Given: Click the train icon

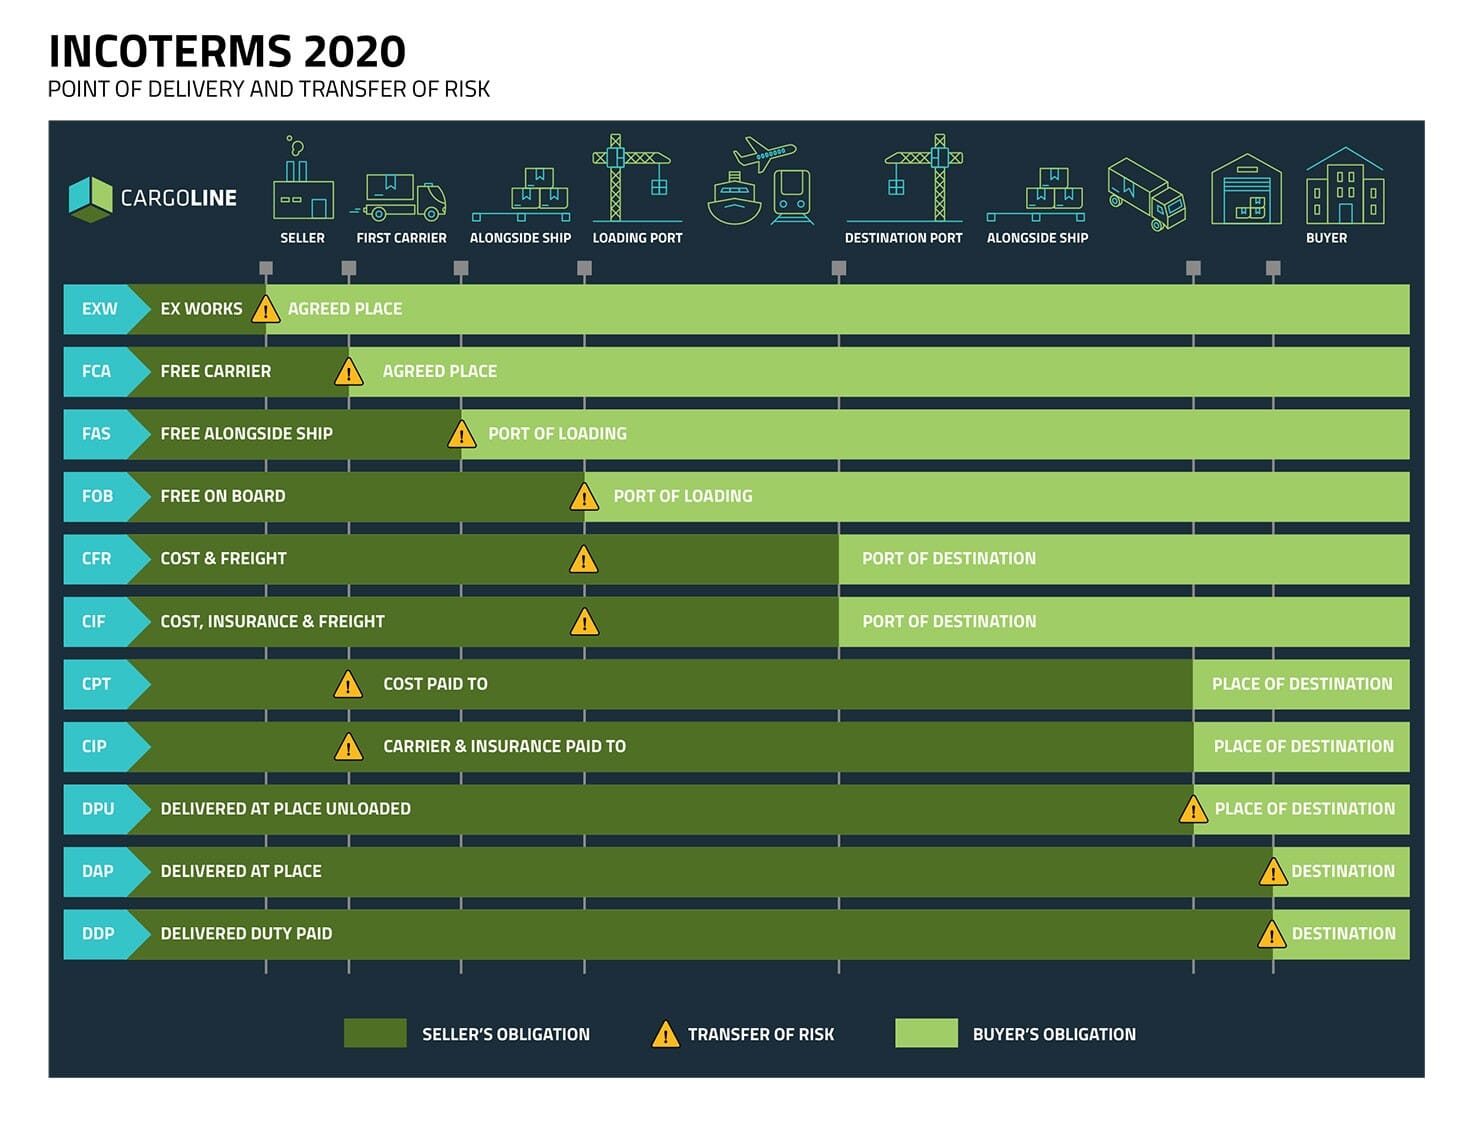Looking at the screenshot, I should 792,197.
